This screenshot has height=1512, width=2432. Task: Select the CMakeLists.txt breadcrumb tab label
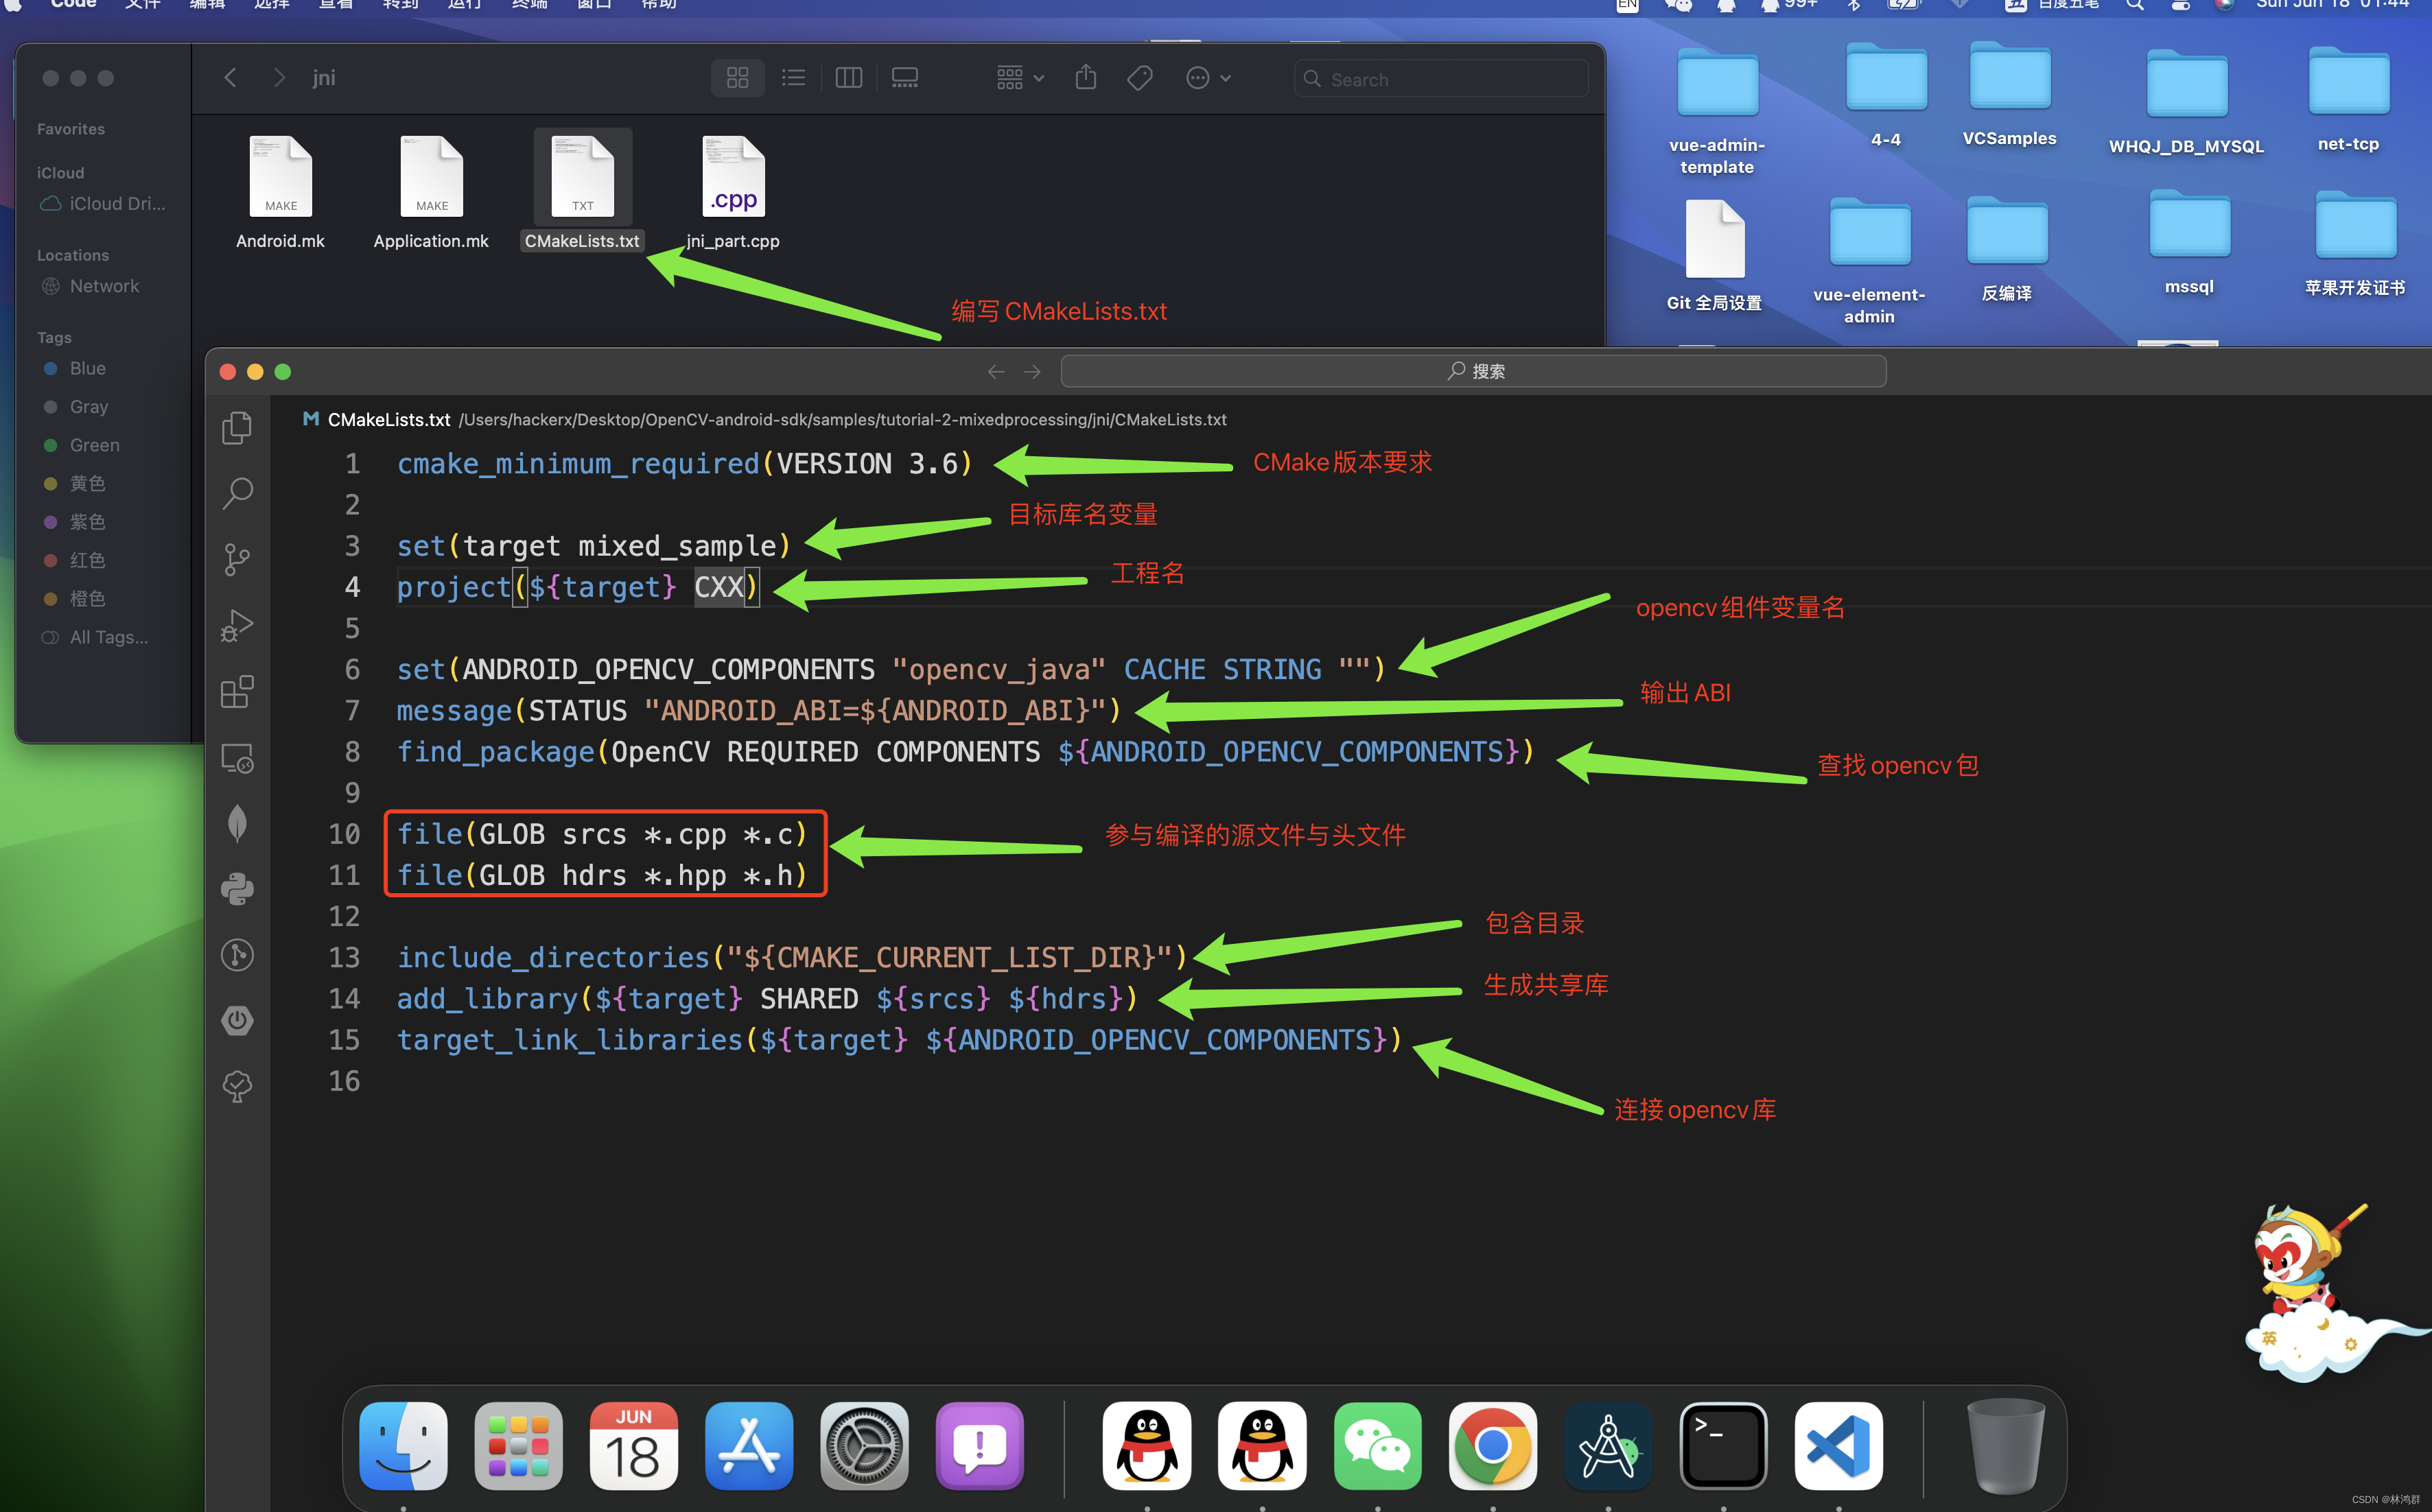[x=388, y=420]
